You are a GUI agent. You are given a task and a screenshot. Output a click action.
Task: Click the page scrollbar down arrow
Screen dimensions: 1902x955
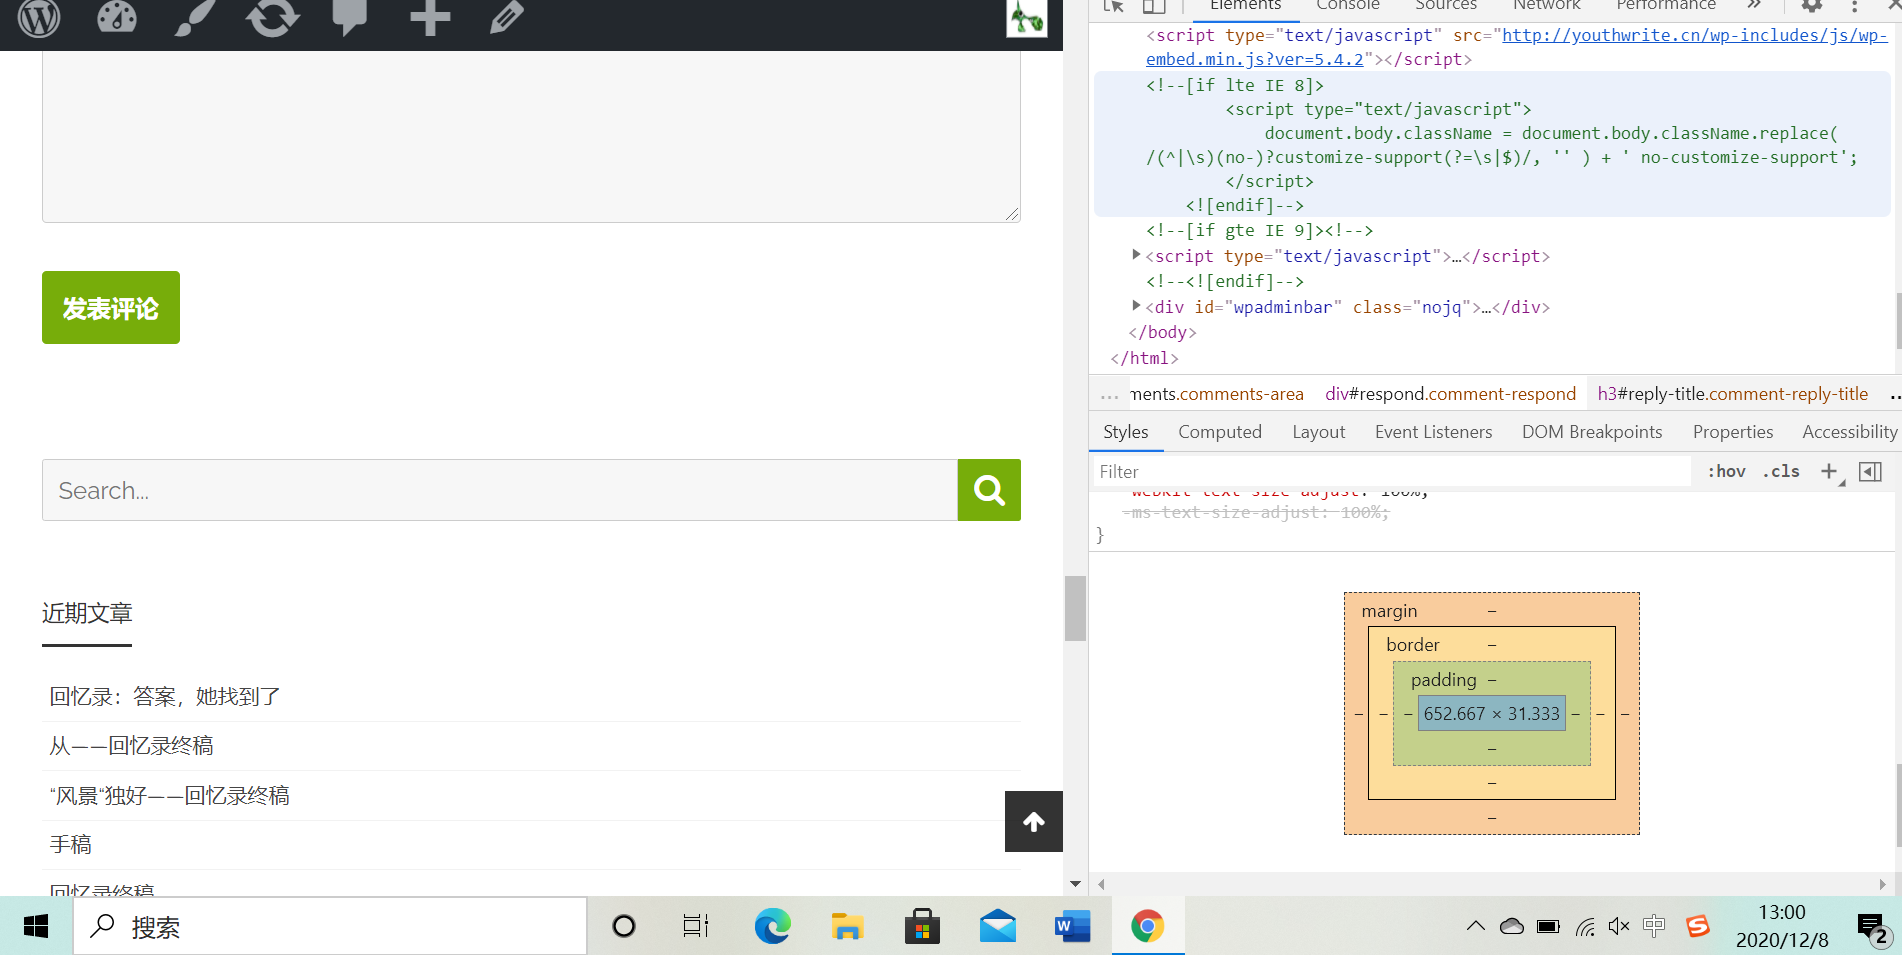(x=1075, y=884)
